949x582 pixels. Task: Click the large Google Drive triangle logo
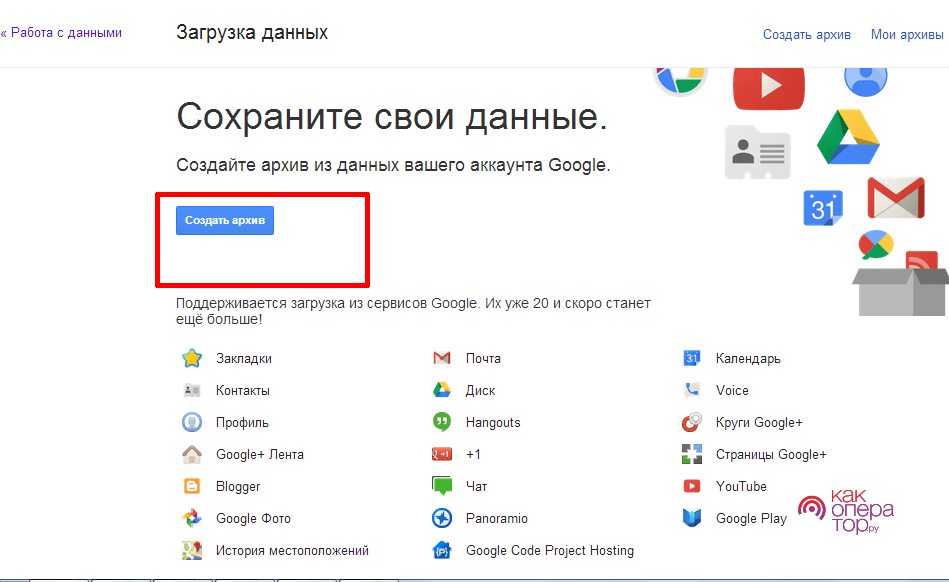849,137
